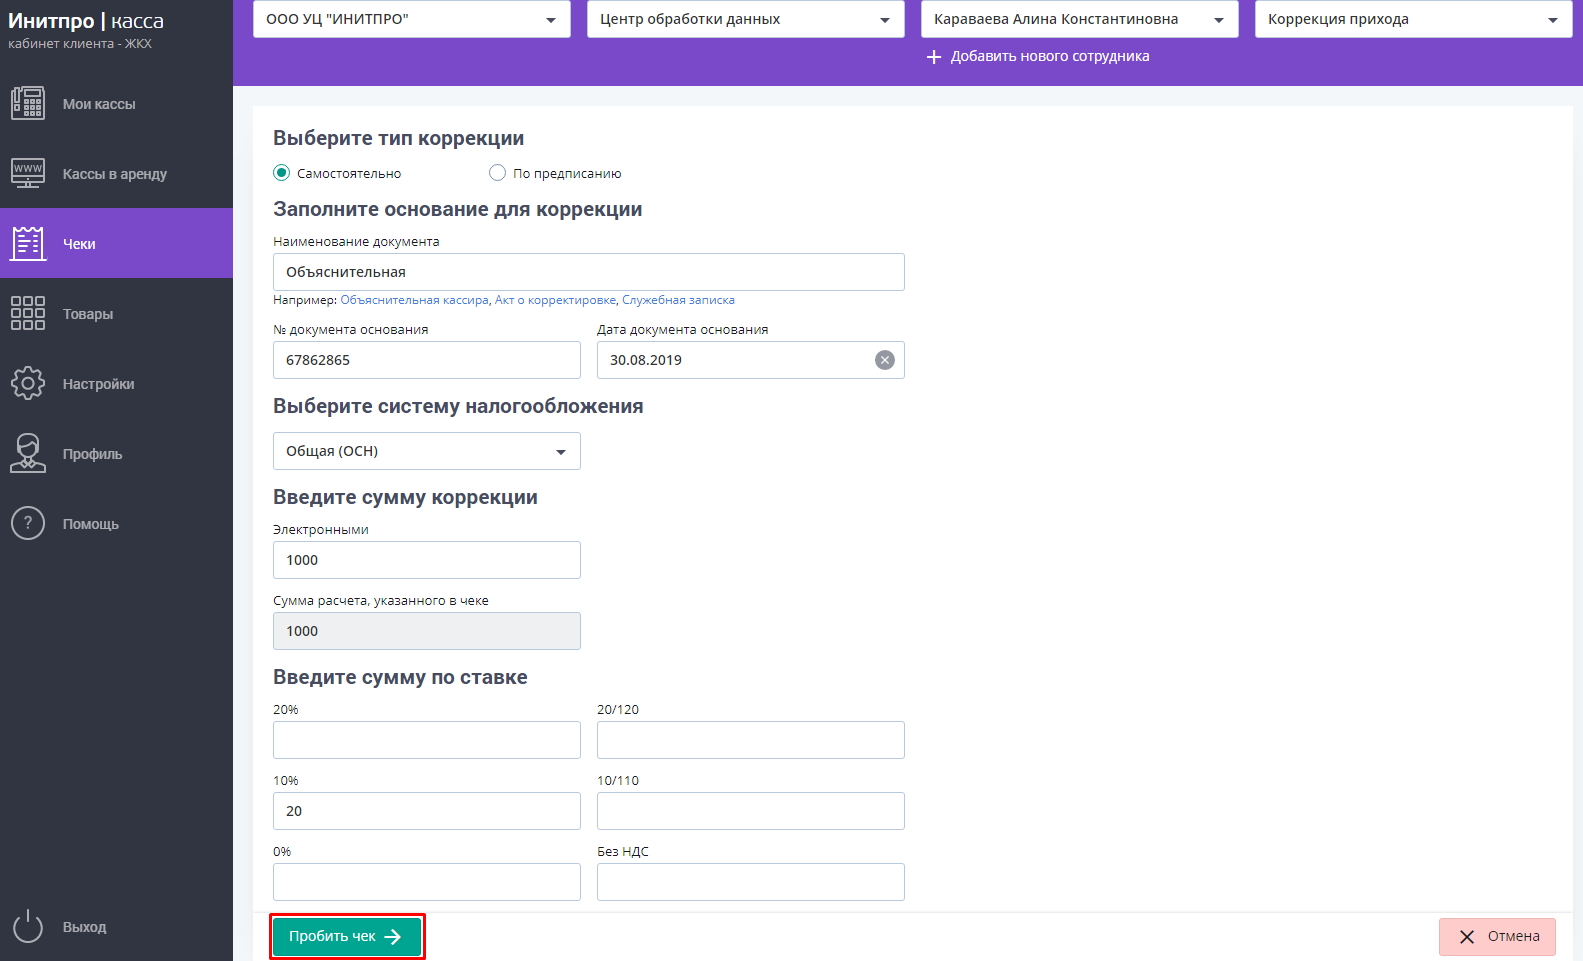Viewport: 1583px width, 961px height.
Task: Click the Дата документа основания field
Action: click(x=751, y=360)
